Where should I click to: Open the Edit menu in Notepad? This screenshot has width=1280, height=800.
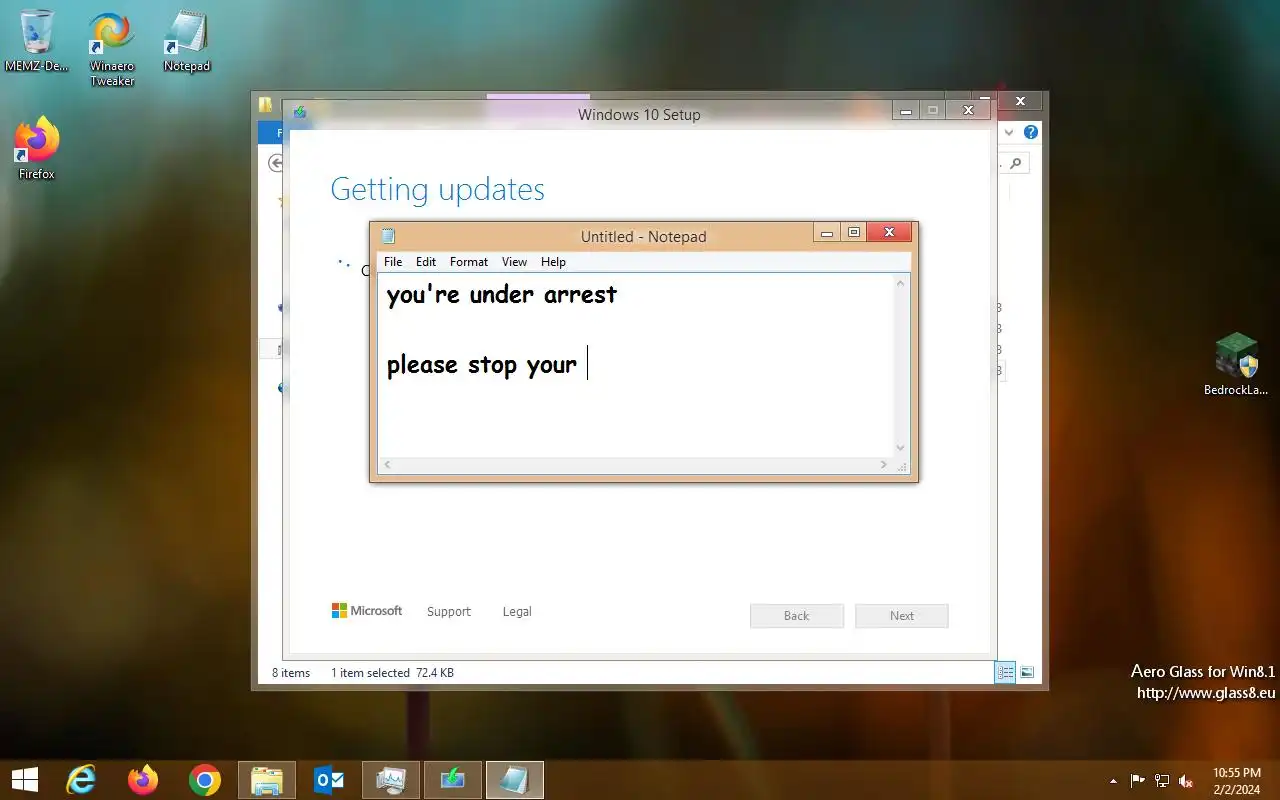pos(426,262)
